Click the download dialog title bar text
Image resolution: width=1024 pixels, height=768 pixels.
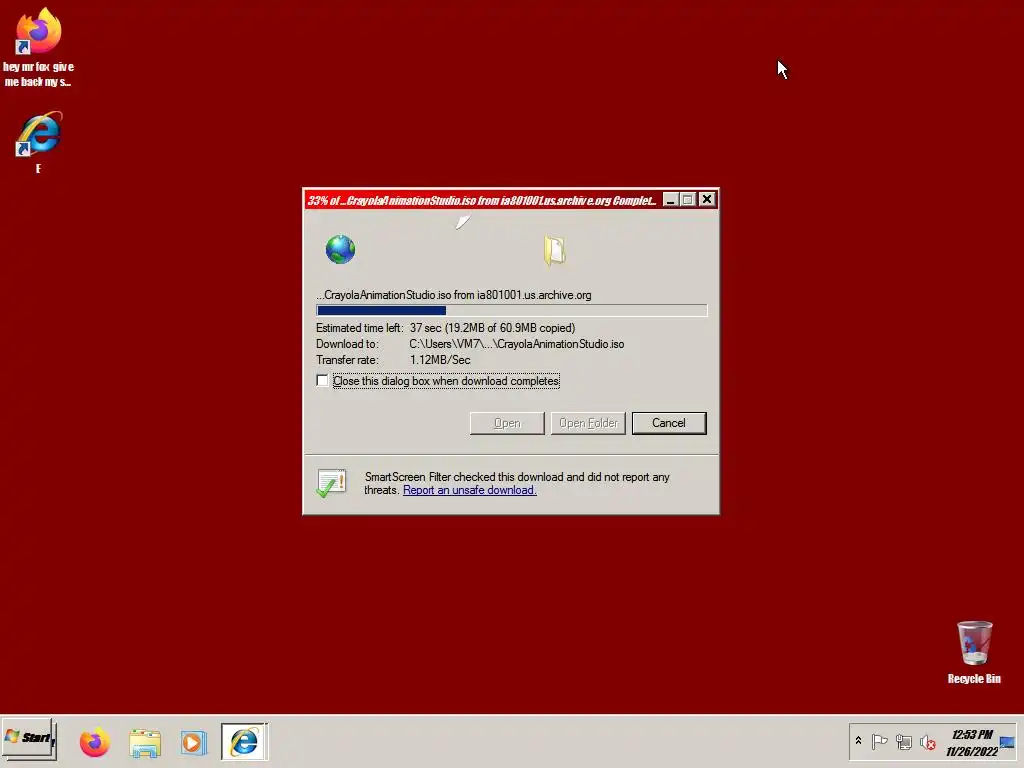[x=481, y=200]
